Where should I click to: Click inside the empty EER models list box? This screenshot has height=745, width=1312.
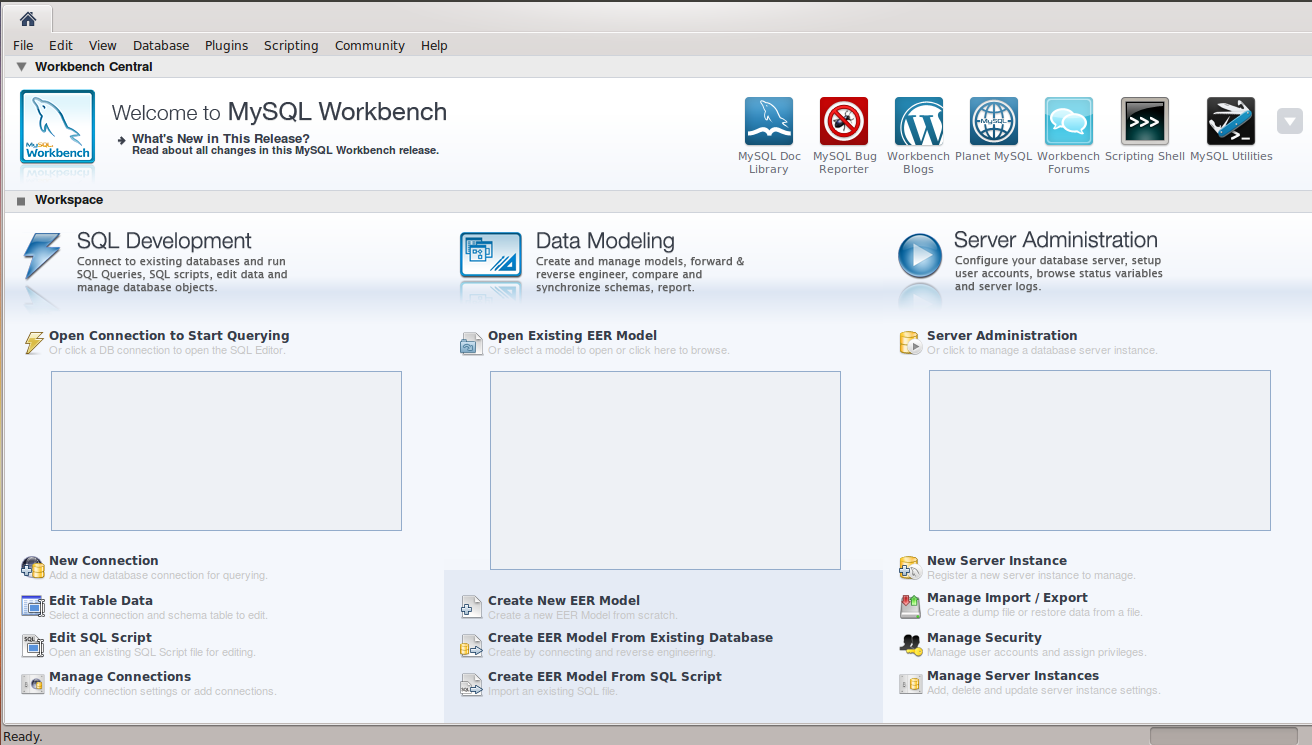665,470
